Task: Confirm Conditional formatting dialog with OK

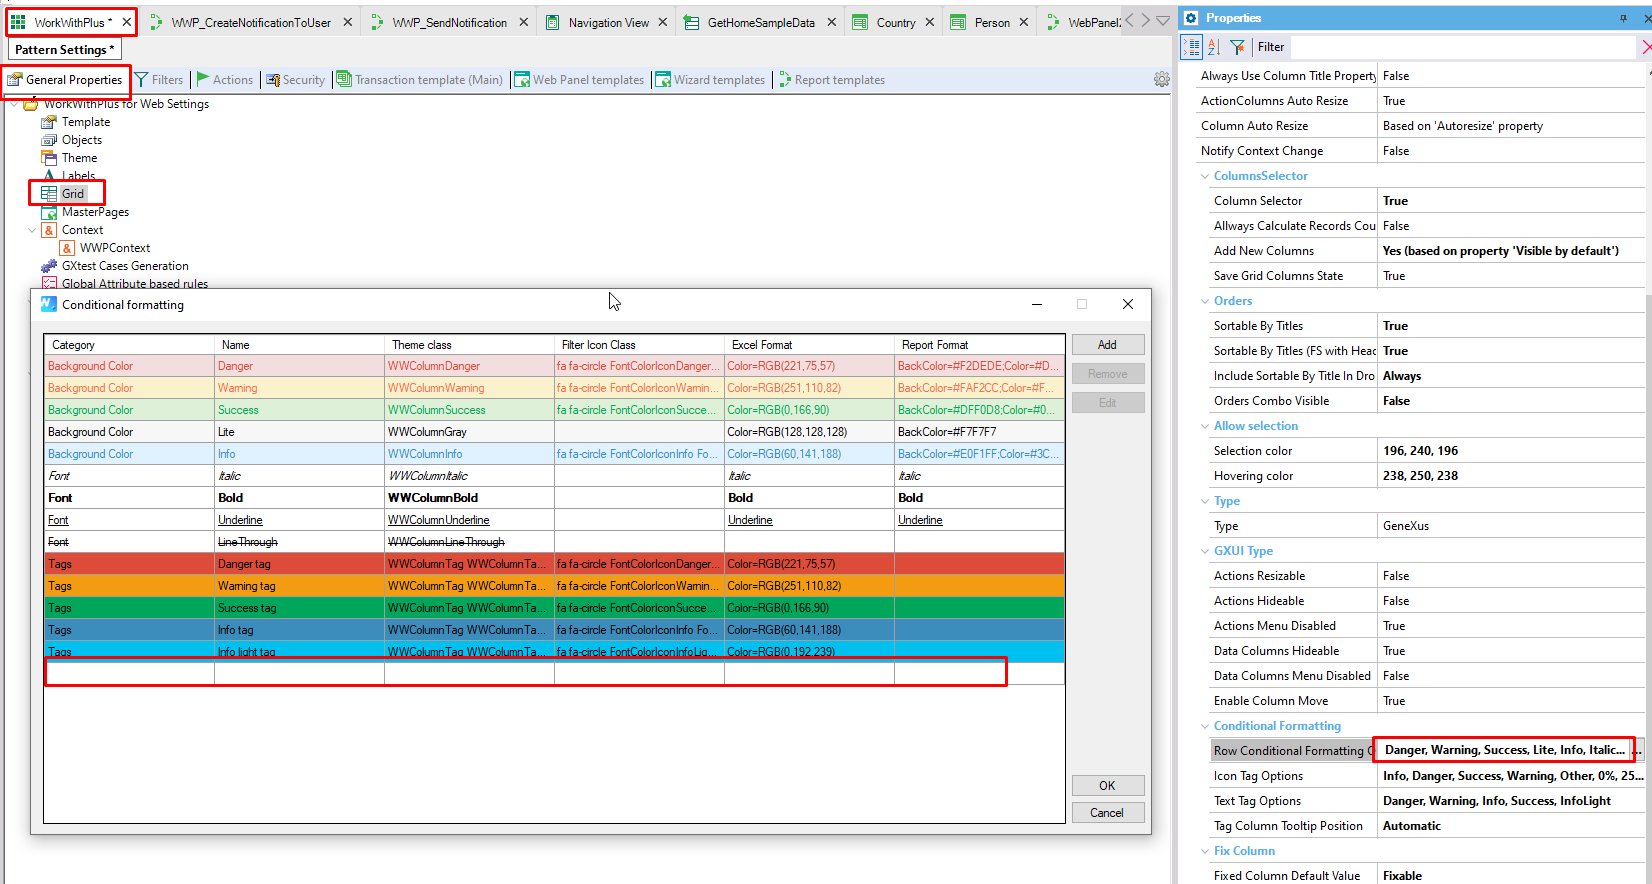Action: (x=1107, y=785)
